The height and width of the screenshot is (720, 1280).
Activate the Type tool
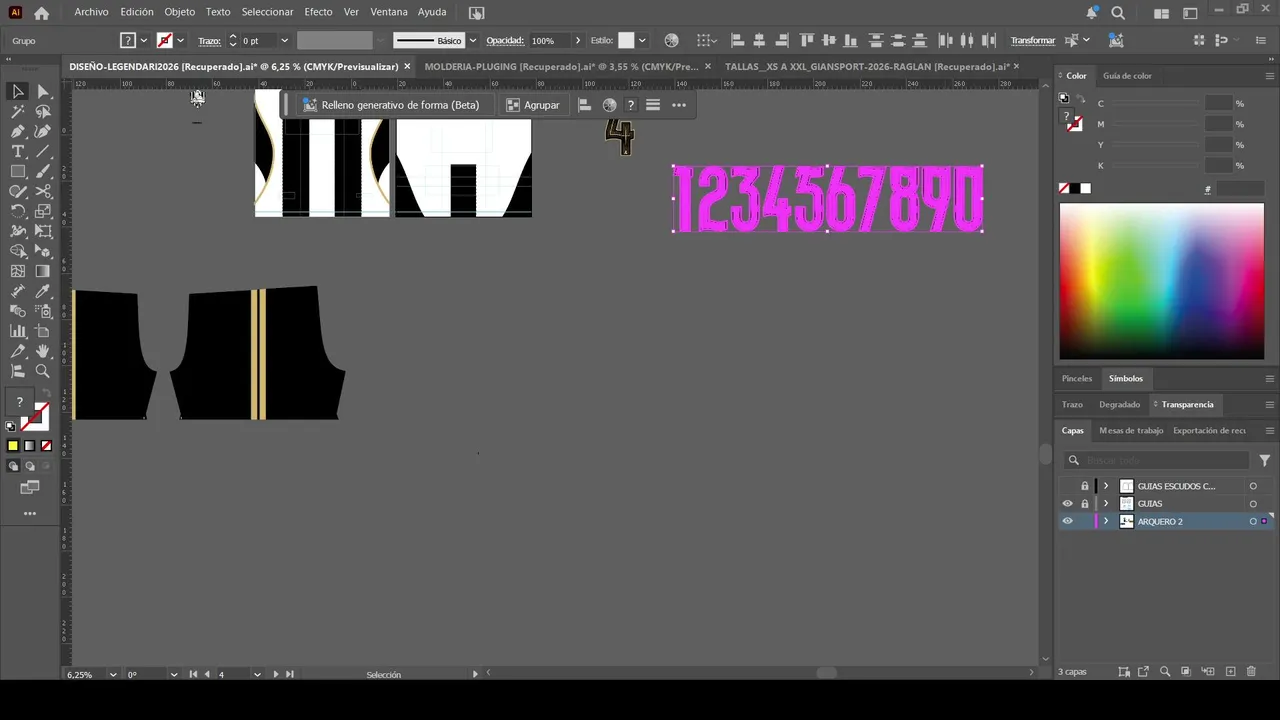(18, 151)
